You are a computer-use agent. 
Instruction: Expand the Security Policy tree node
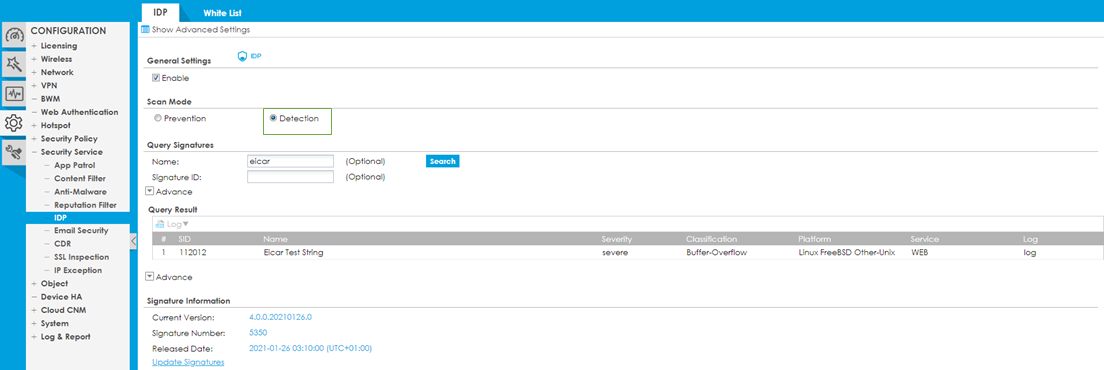pos(34,139)
